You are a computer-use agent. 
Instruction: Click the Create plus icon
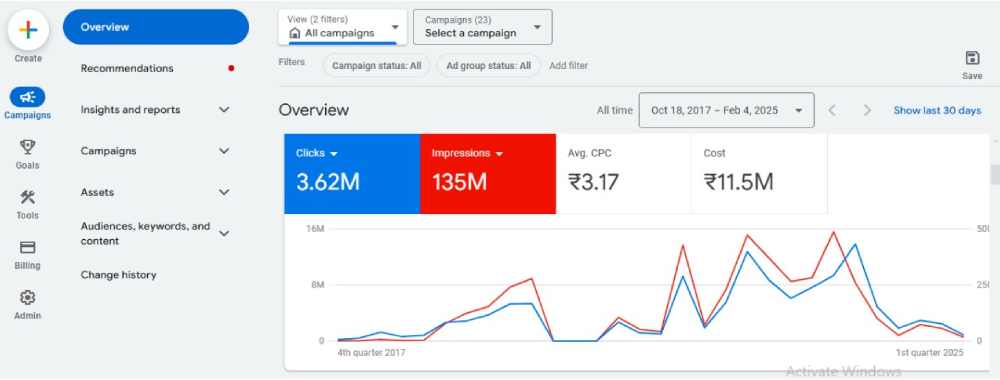28,30
